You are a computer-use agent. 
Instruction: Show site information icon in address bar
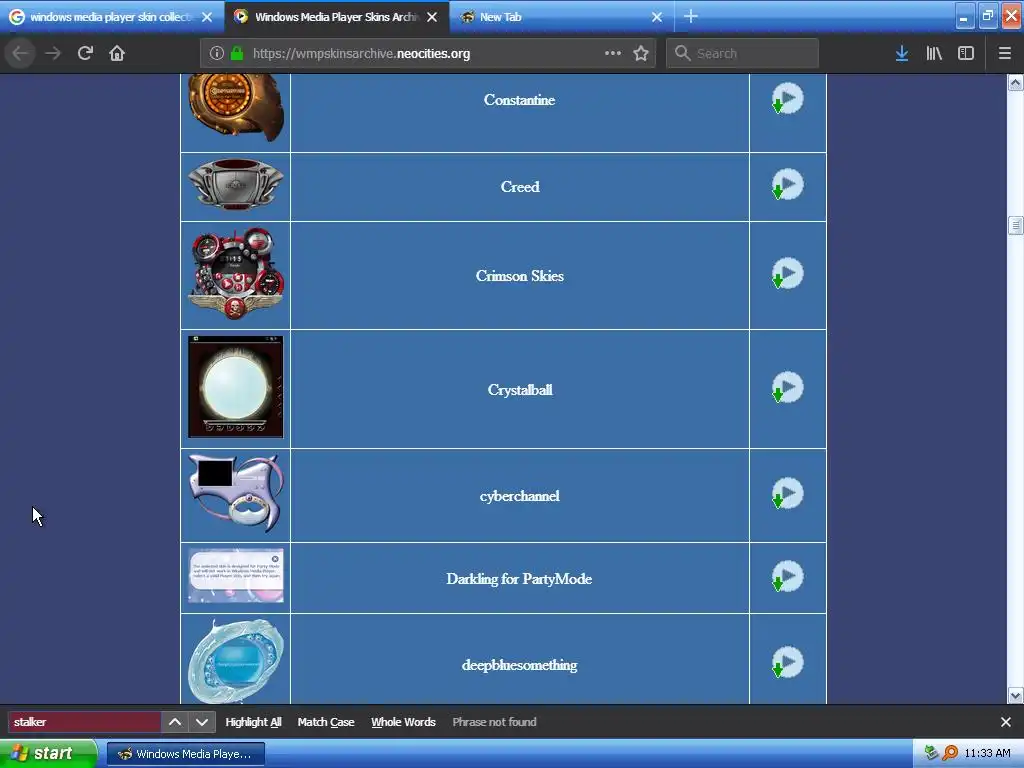[216, 54]
